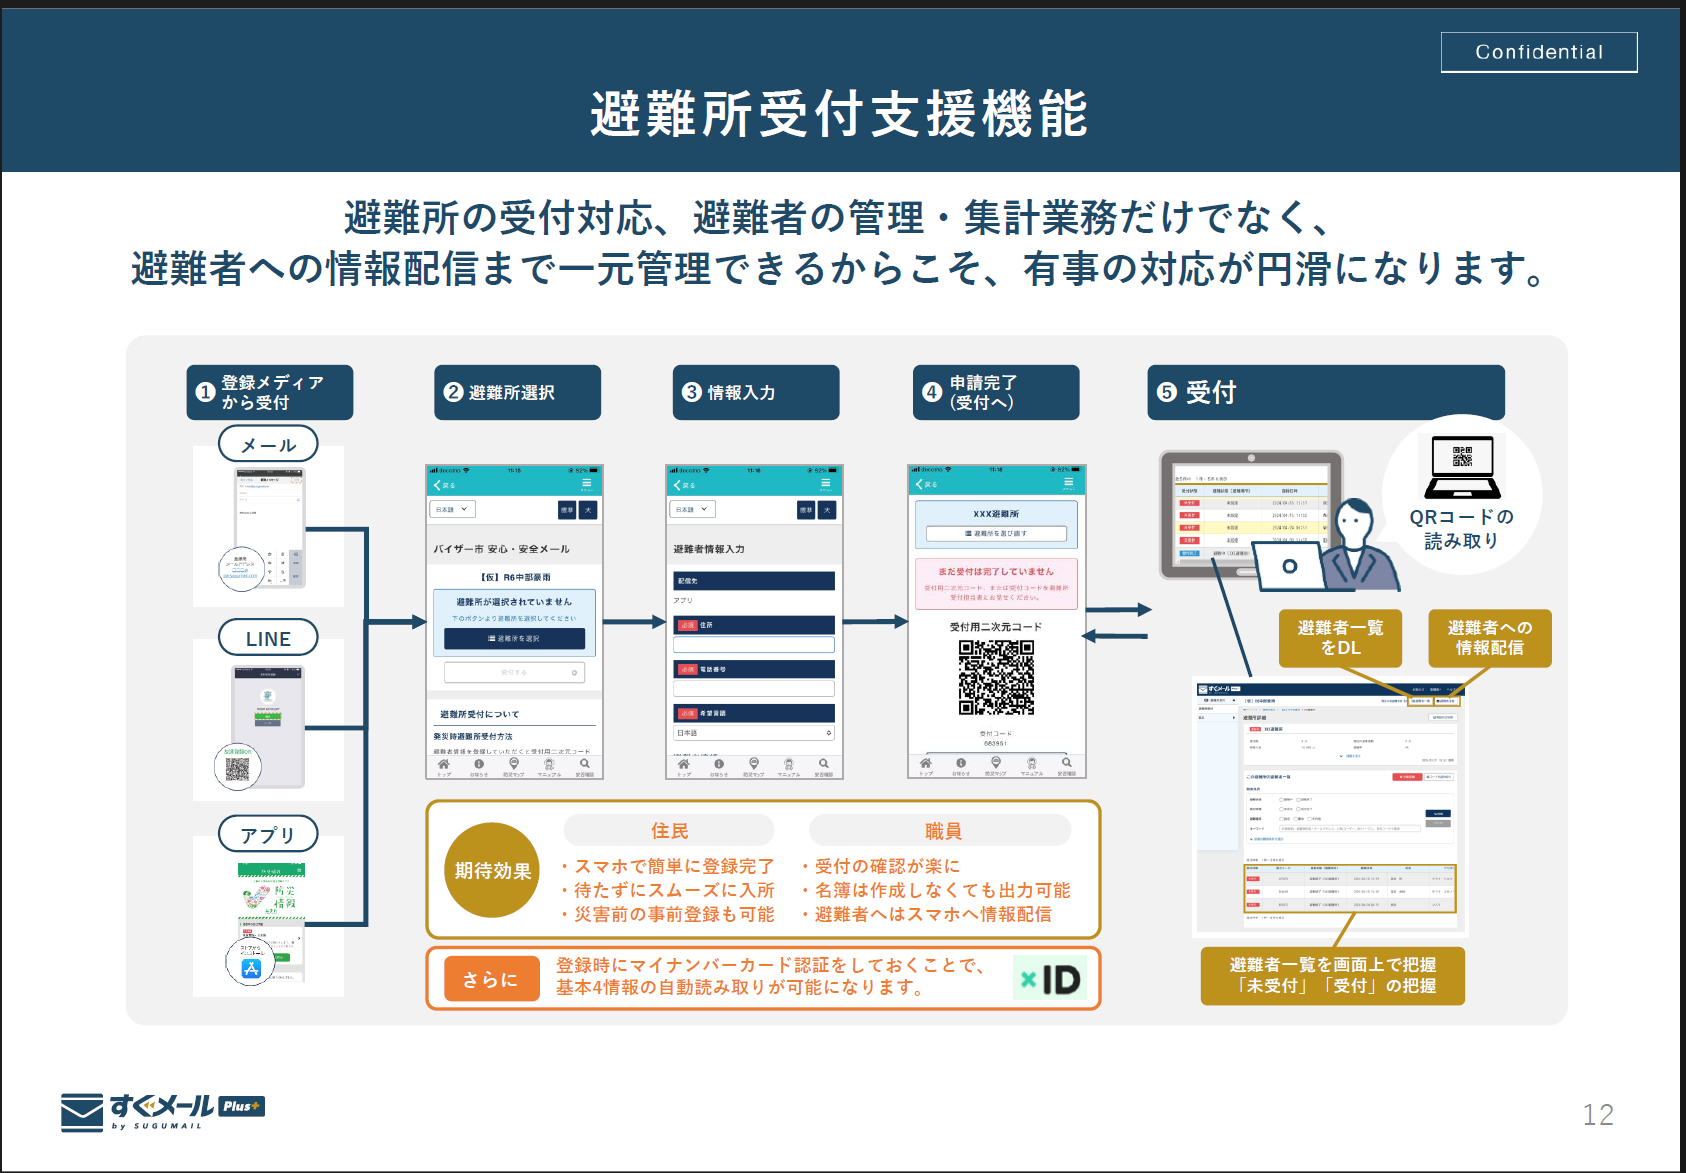
Task: Open hamburger menu on shelter selection phone screen
Action: [587, 484]
